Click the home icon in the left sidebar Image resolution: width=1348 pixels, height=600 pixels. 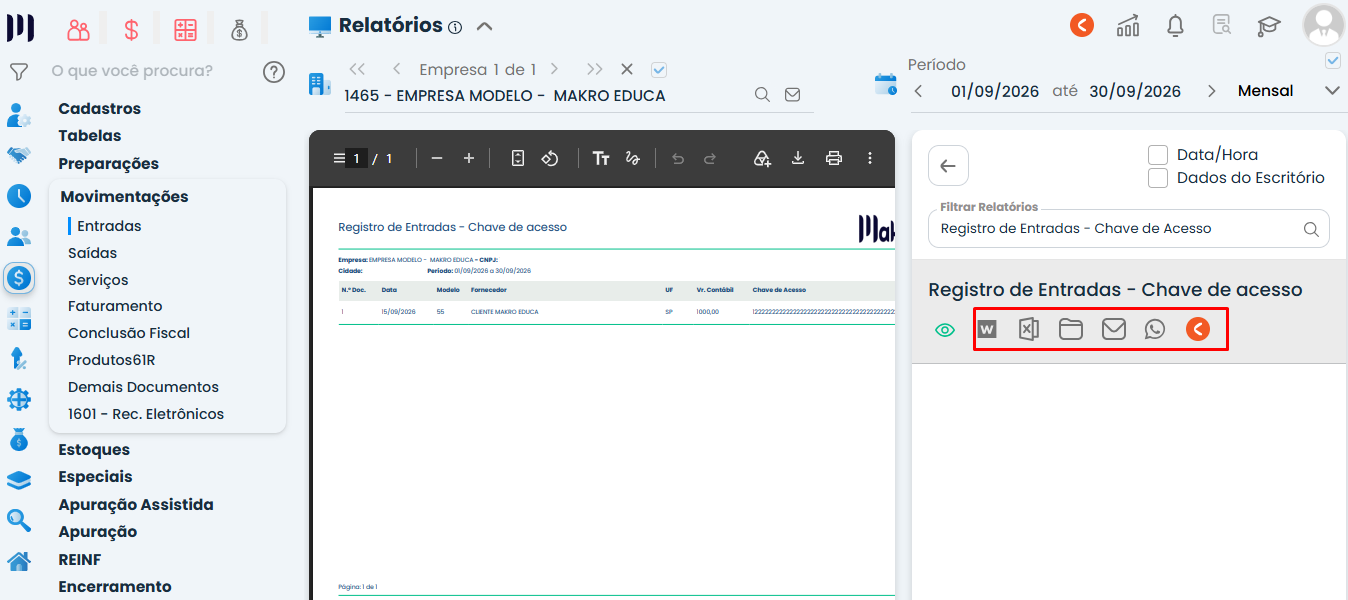click(x=18, y=561)
